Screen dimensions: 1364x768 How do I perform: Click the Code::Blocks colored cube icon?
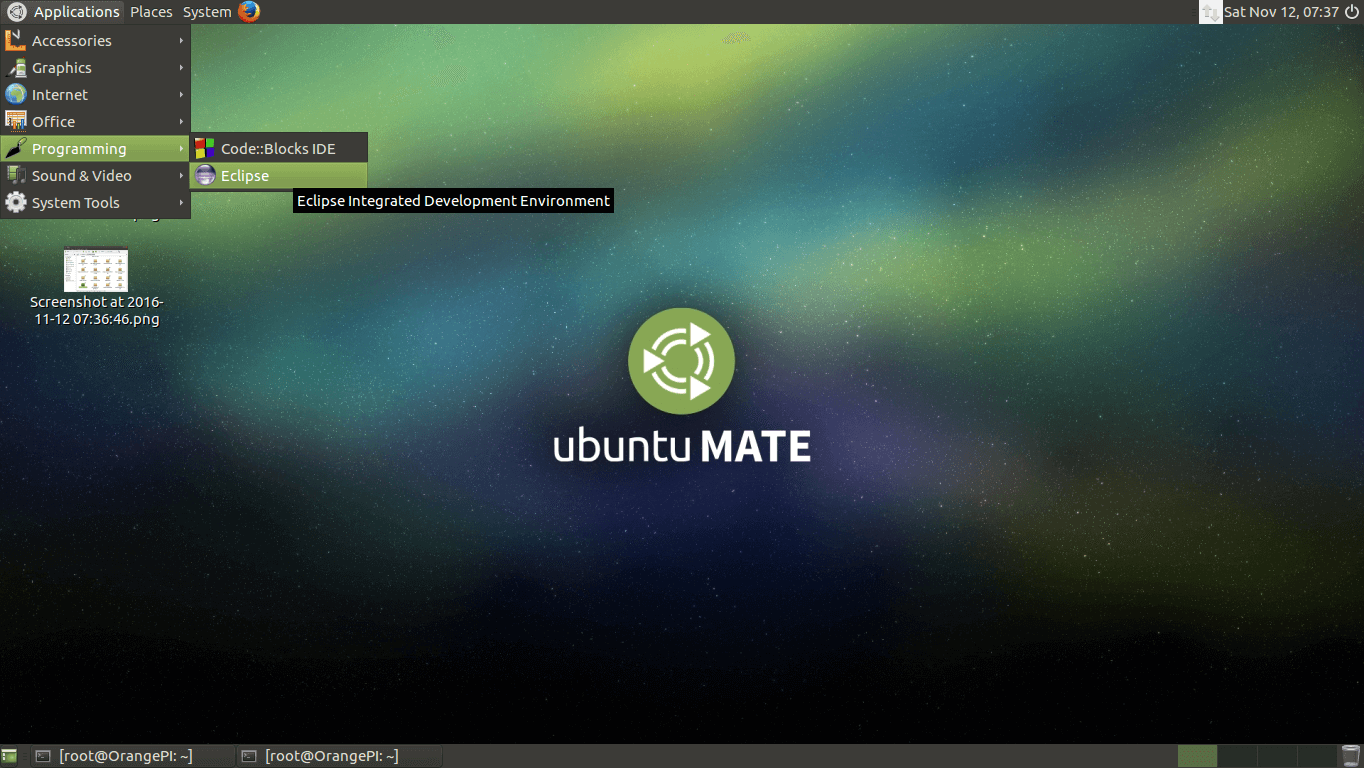coord(205,149)
